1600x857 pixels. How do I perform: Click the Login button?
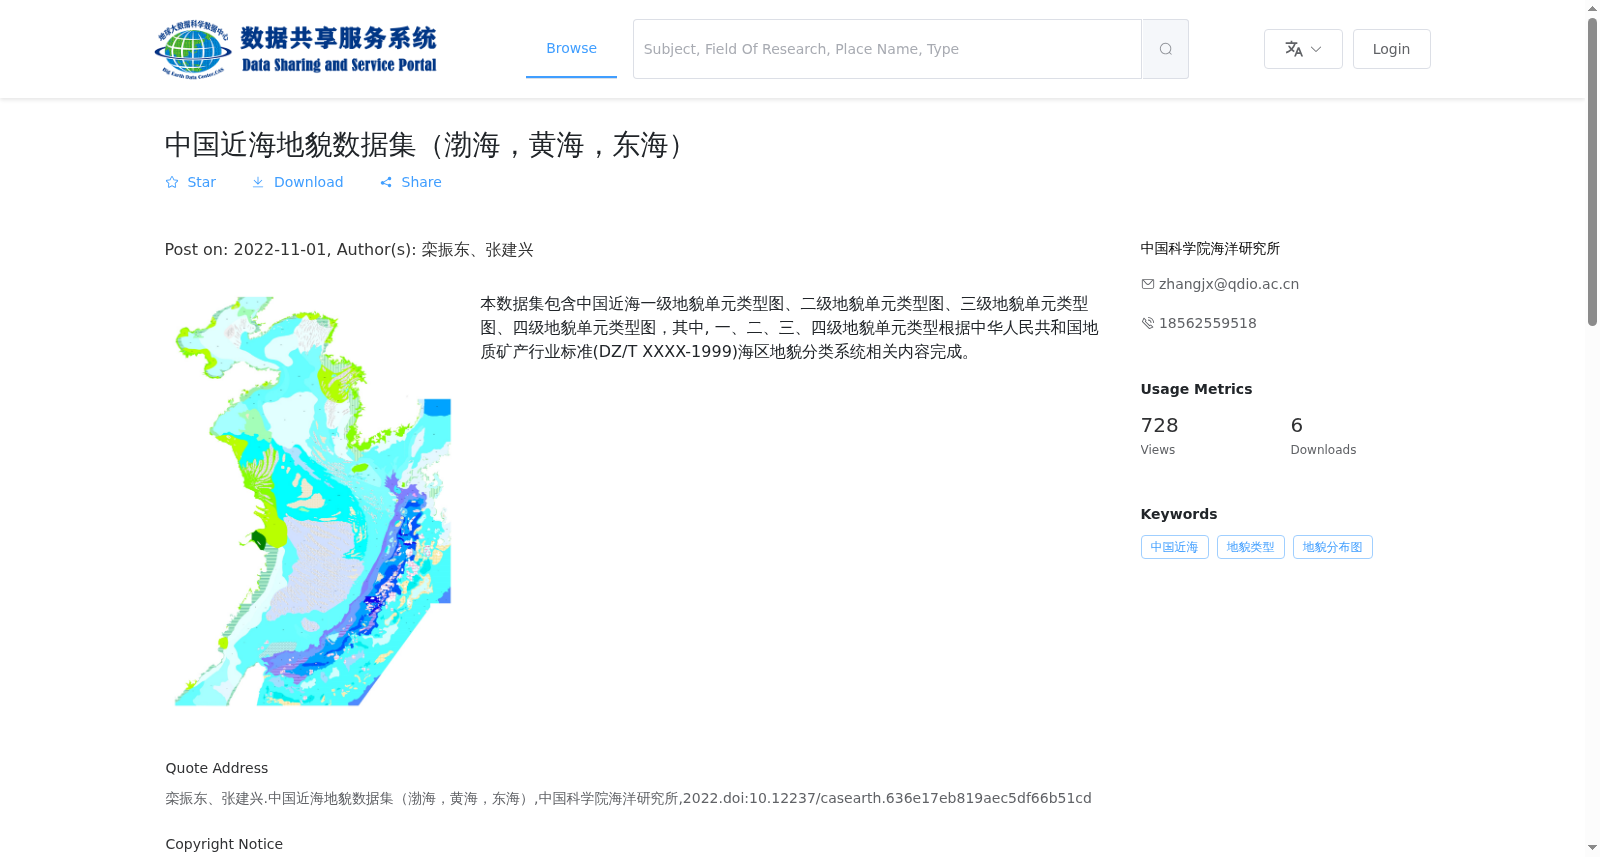[1391, 49]
